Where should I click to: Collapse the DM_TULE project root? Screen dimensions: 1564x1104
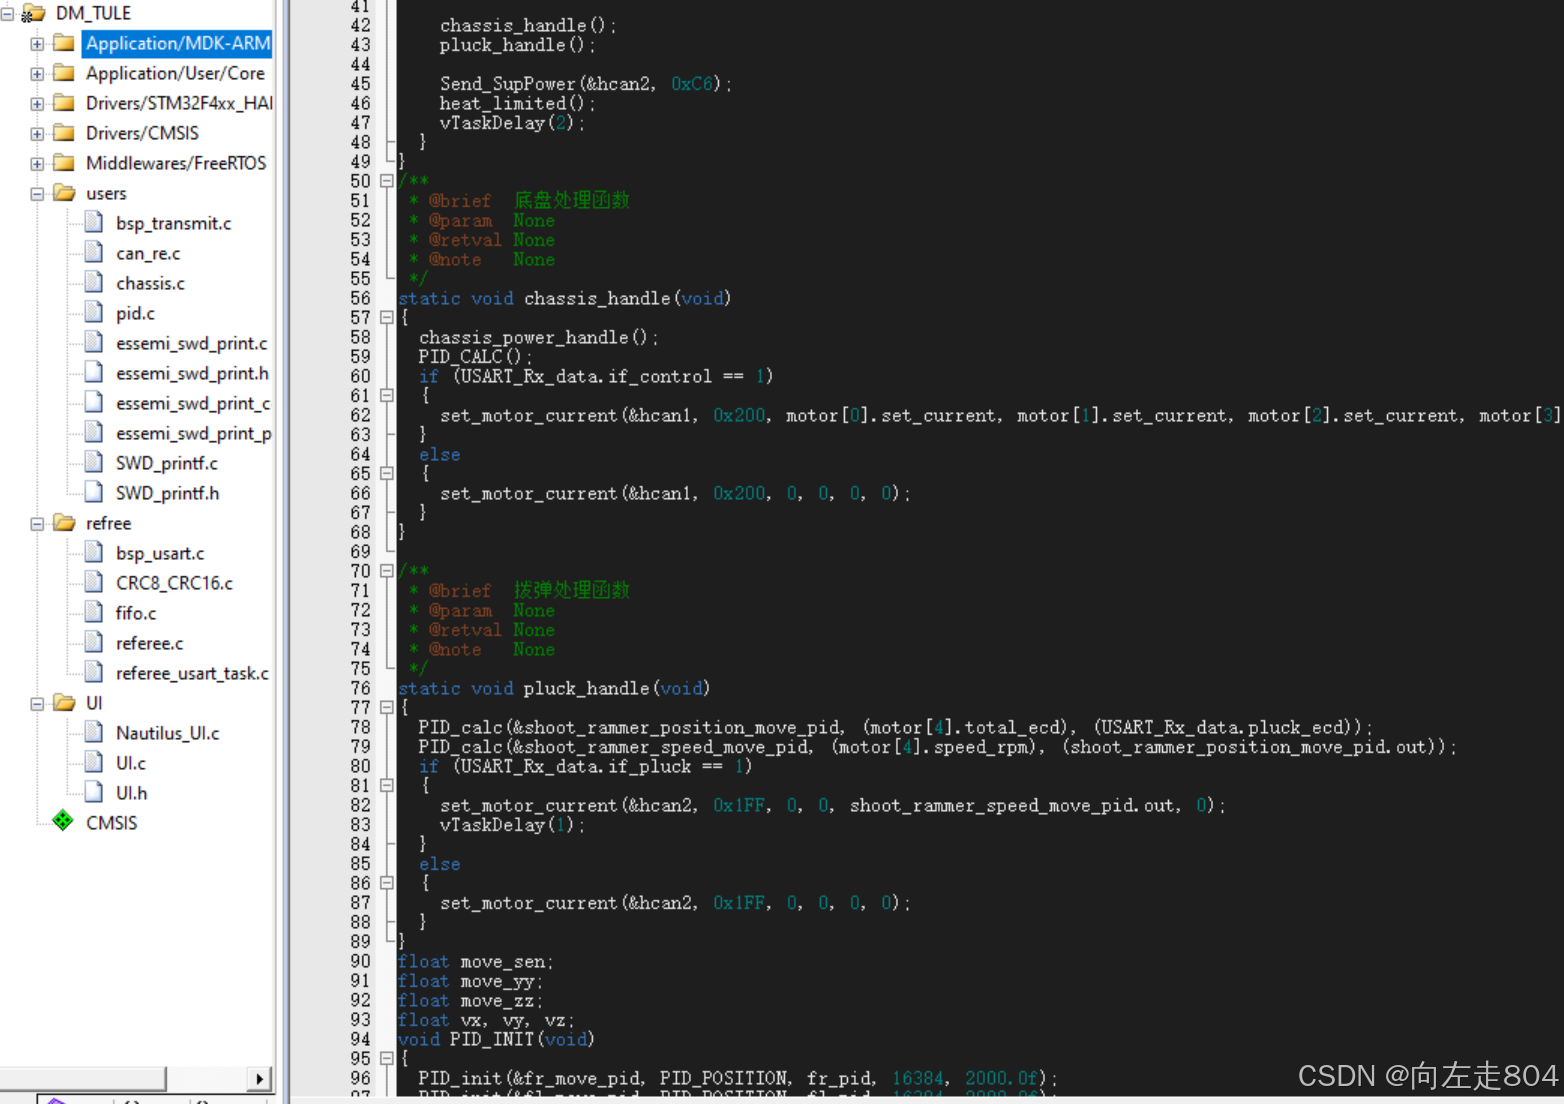pos(7,14)
